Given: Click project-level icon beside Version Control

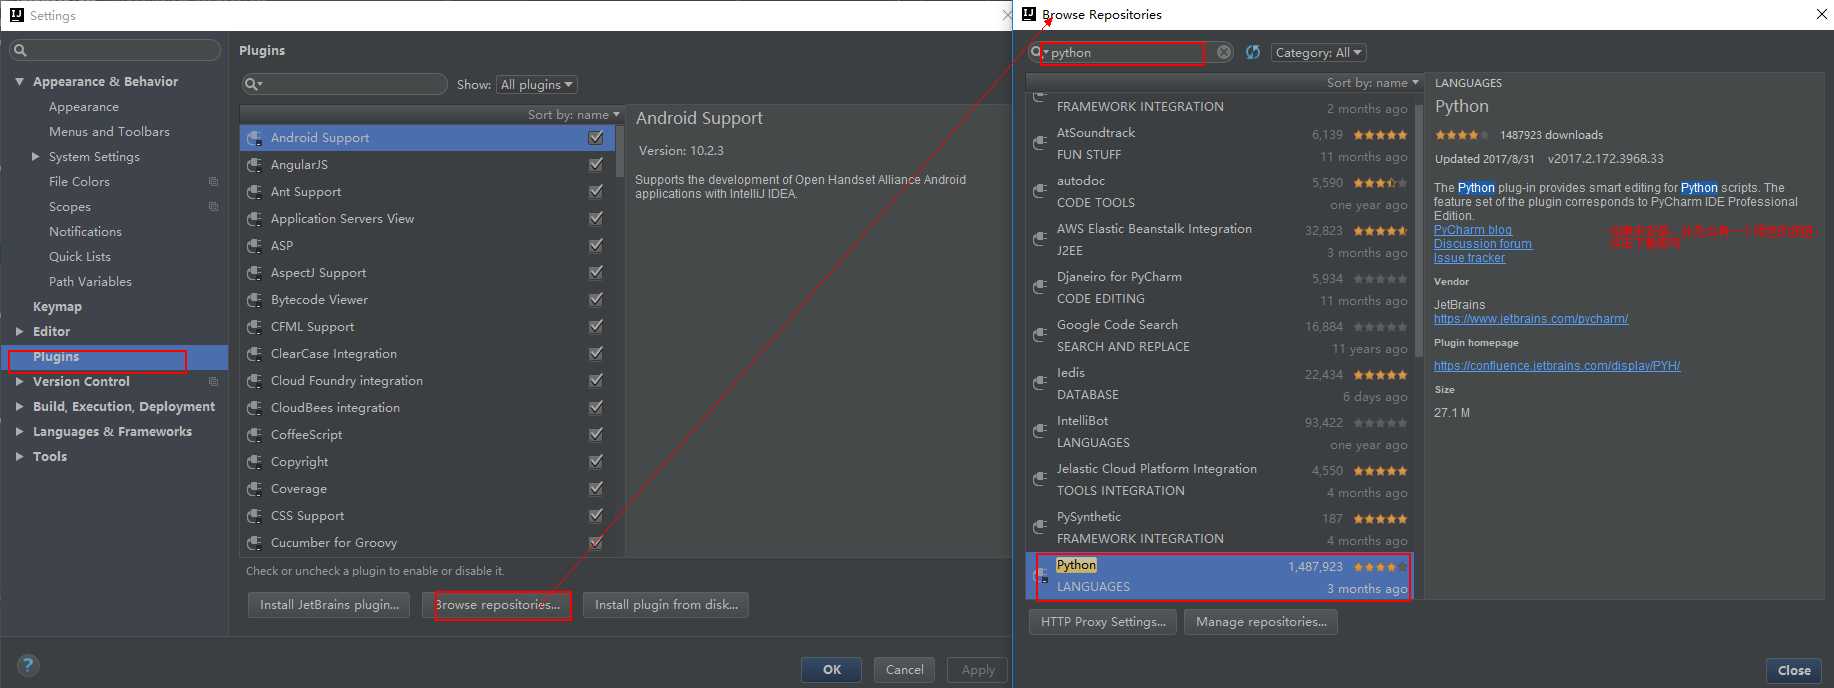Looking at the screenshot, I should pyautogui.click(x=213, y=382).
